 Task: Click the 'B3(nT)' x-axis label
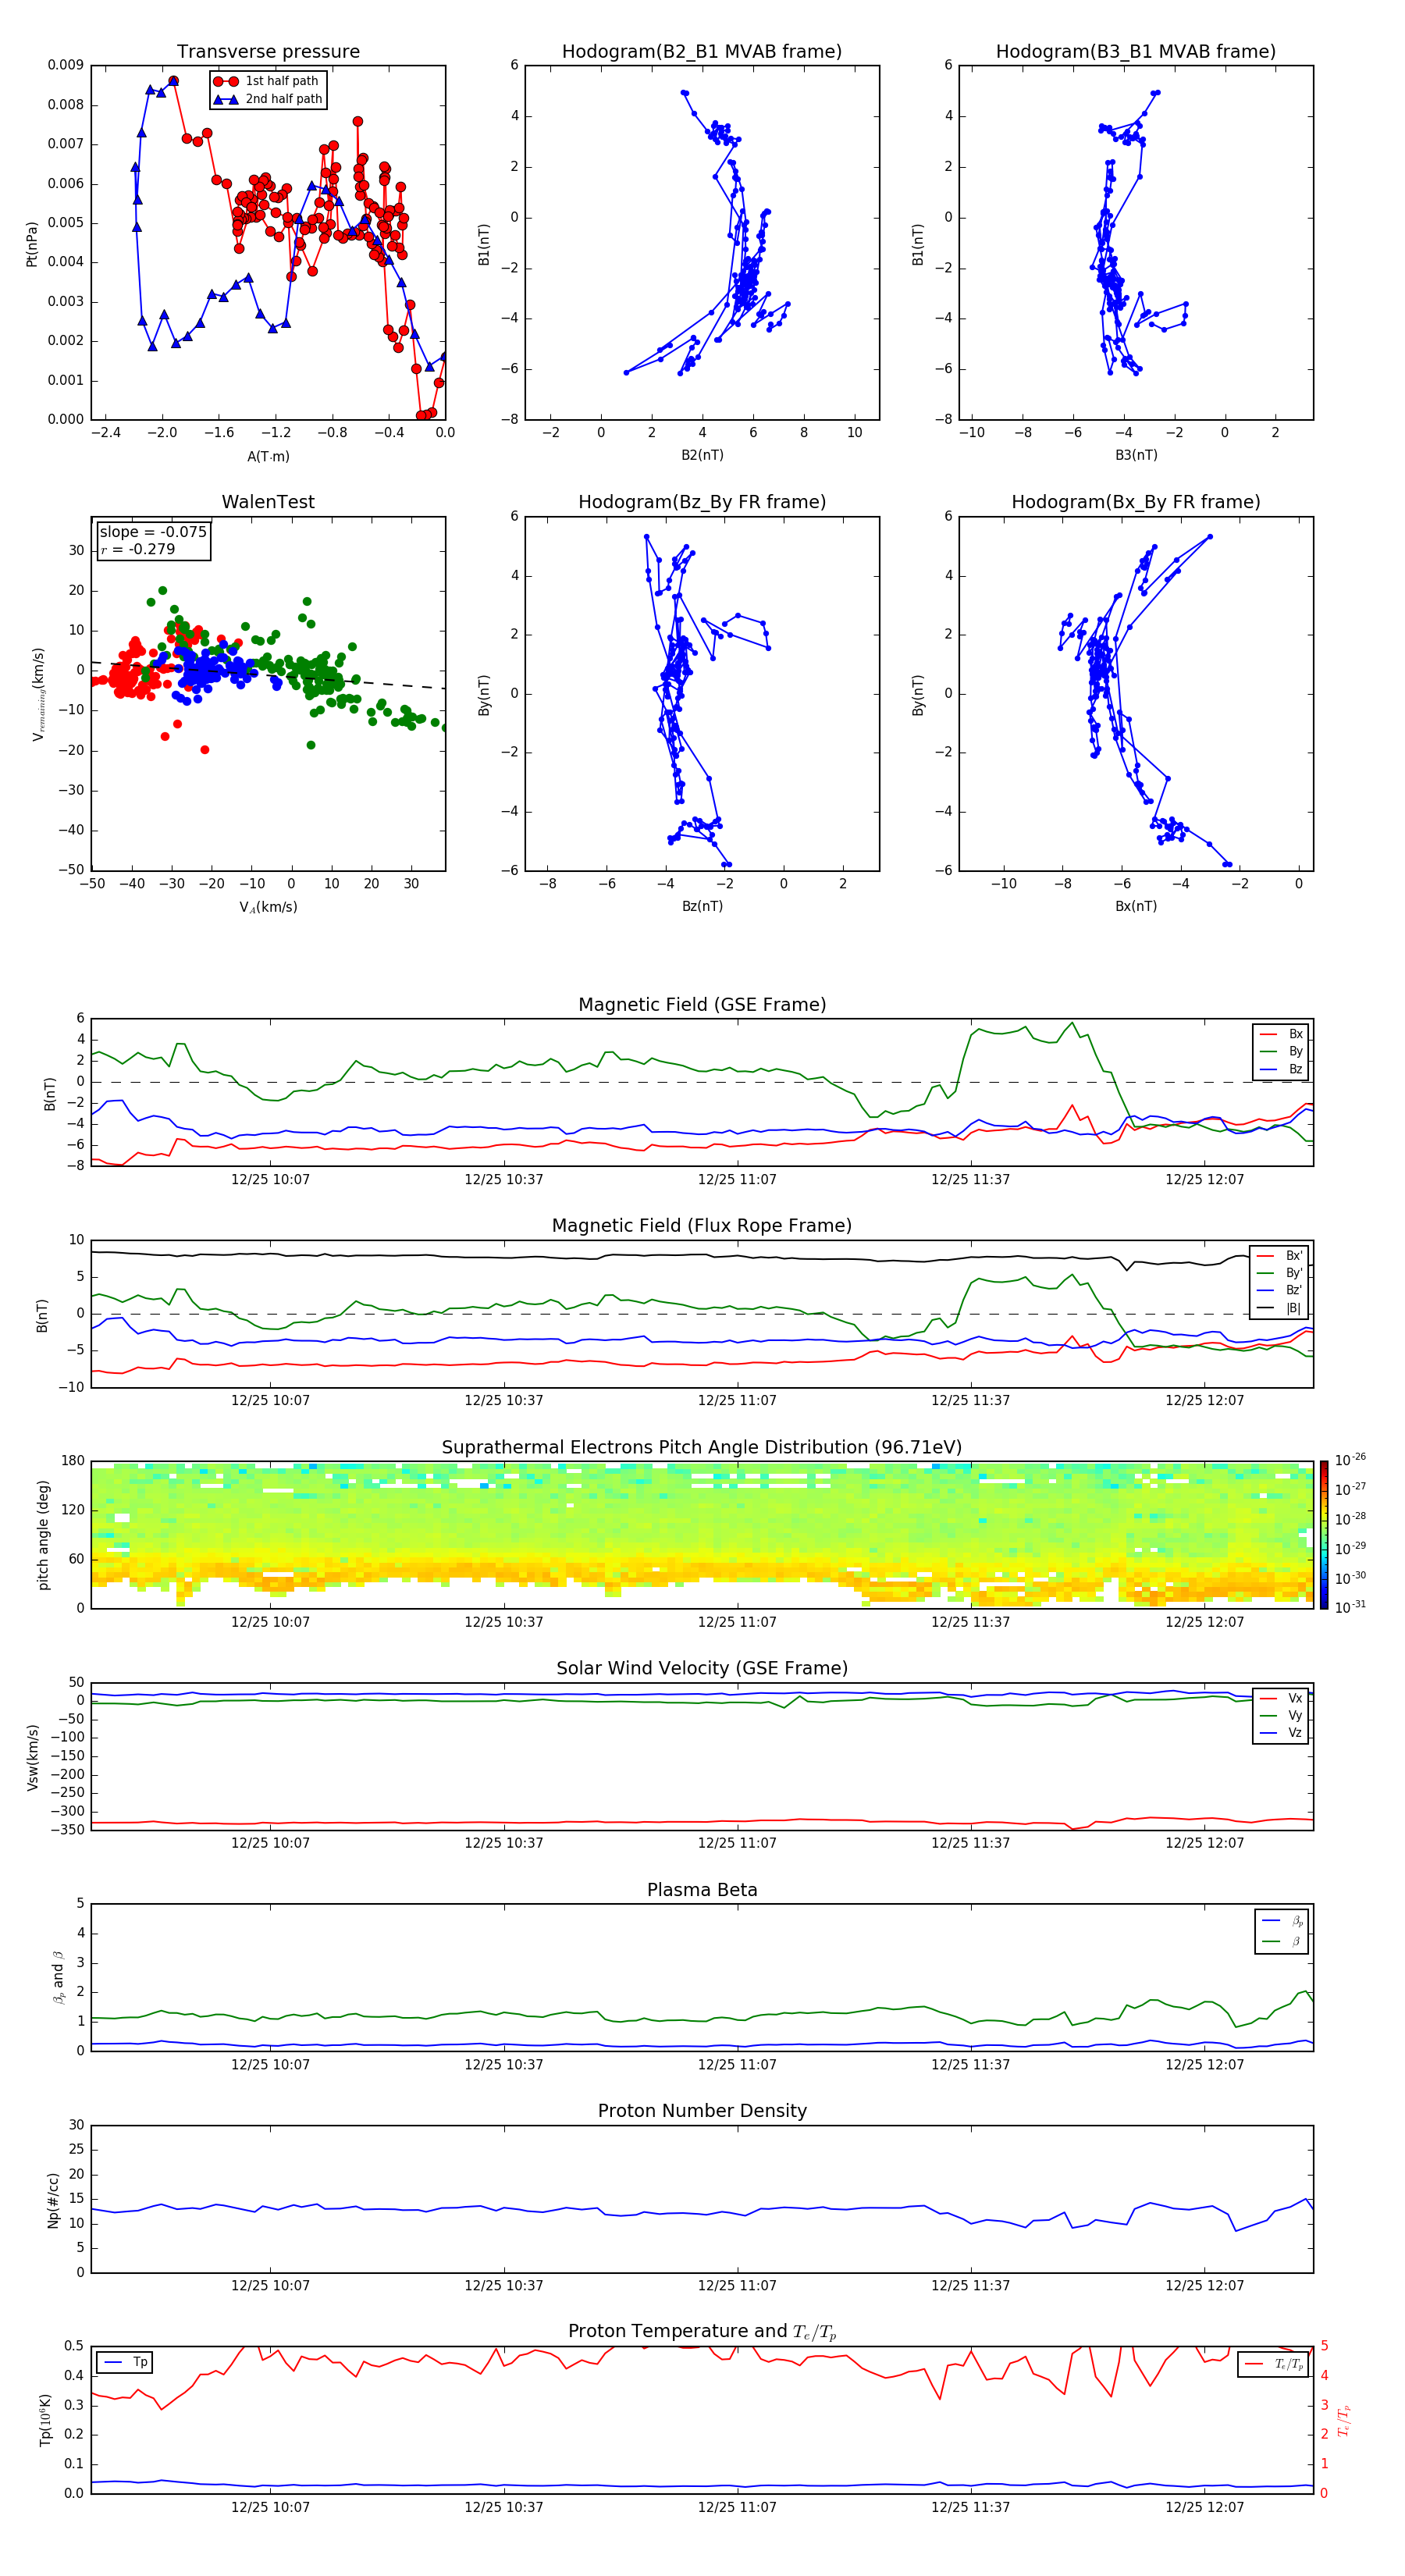[1136, 455]
